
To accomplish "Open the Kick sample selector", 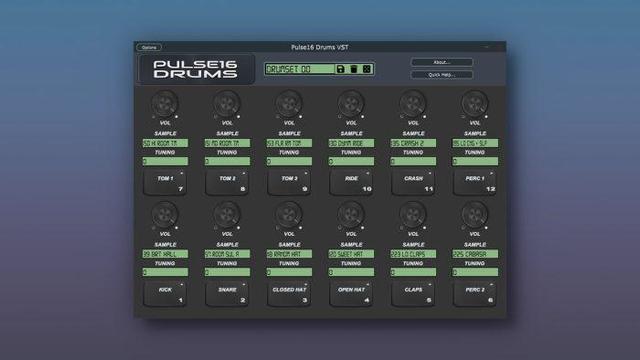I will [165, 254].
